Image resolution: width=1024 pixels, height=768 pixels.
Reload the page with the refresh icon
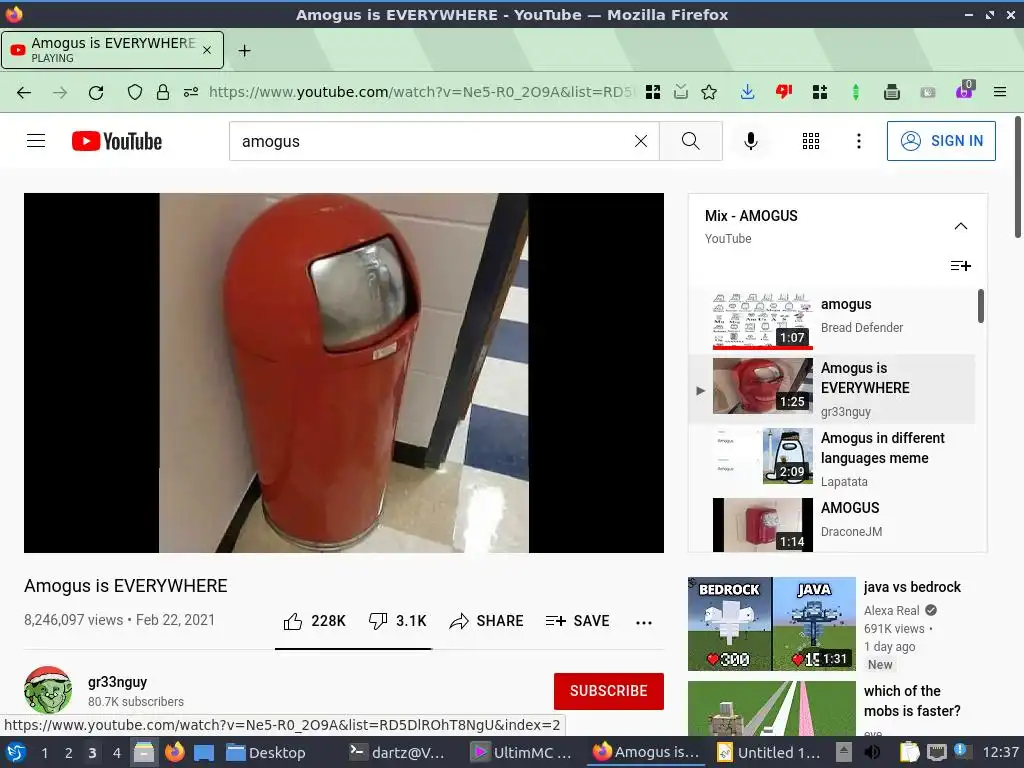[96, 92]
